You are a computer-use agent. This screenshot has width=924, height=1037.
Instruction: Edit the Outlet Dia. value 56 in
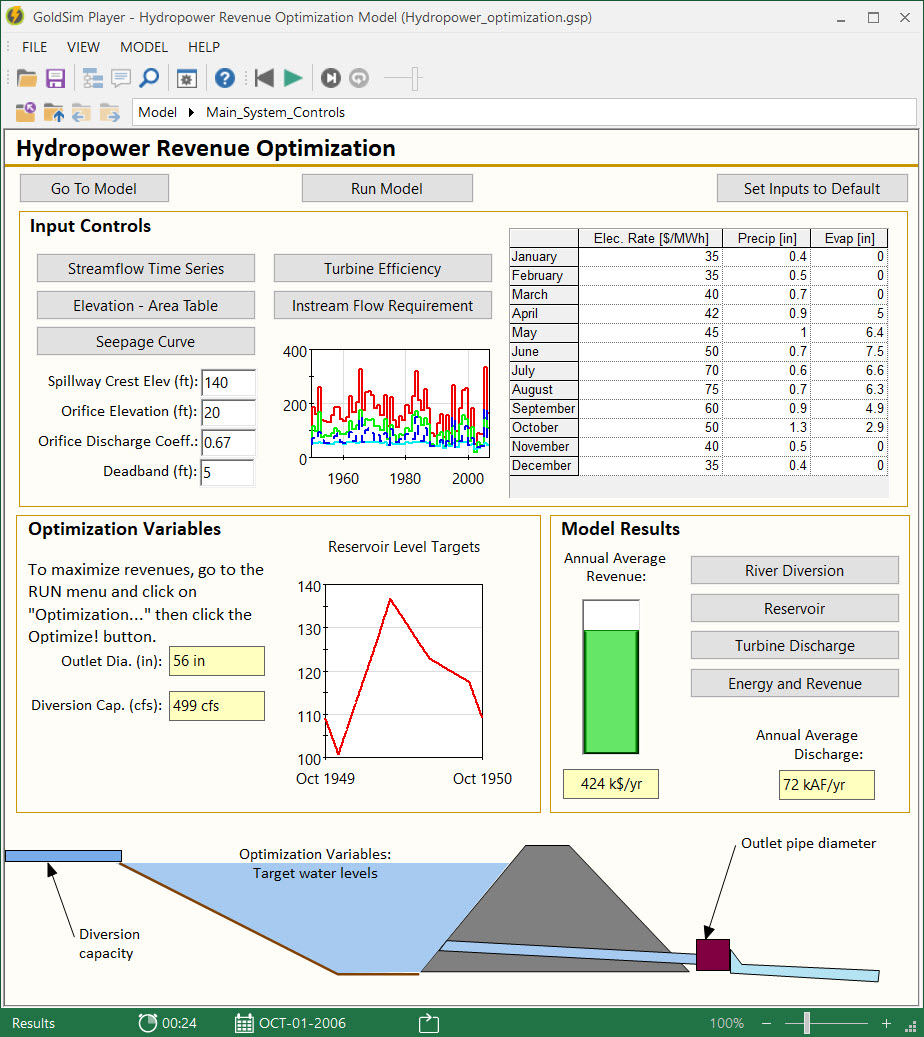pyautogui.click(x=217, y=661)
